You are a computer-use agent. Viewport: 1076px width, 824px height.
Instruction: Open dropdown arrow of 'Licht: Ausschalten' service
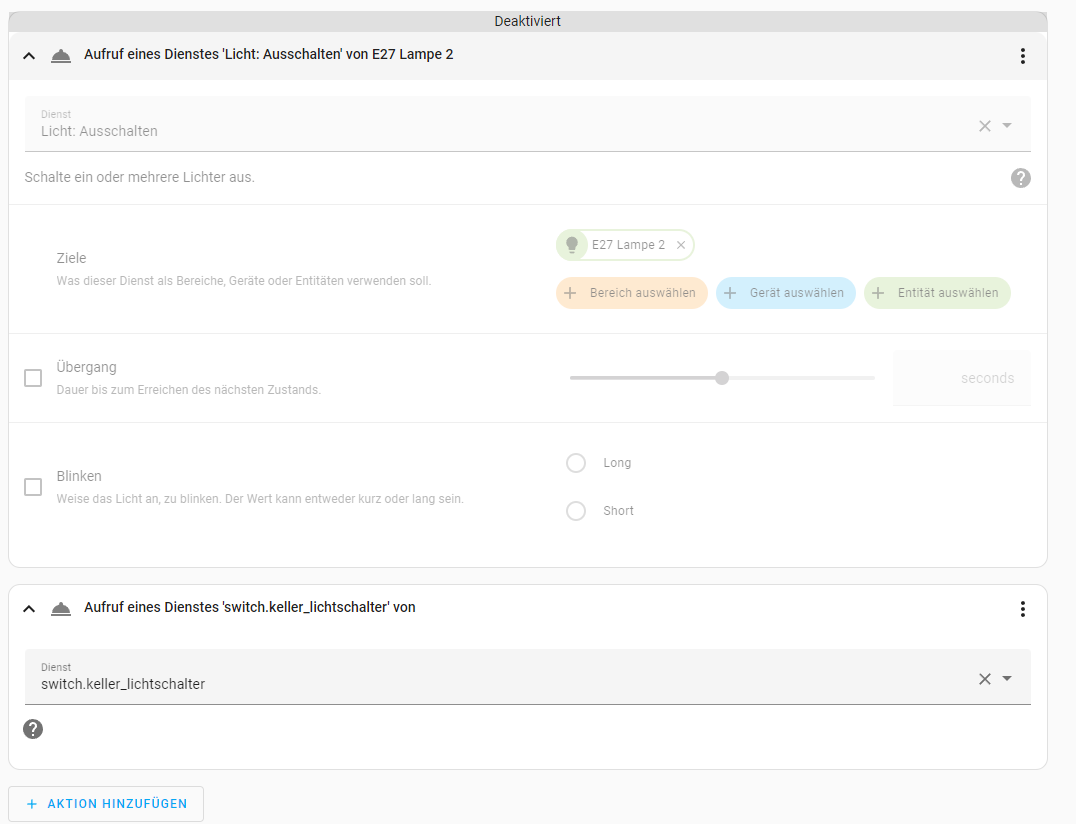pyautogui.click(x=1007, y=126)
